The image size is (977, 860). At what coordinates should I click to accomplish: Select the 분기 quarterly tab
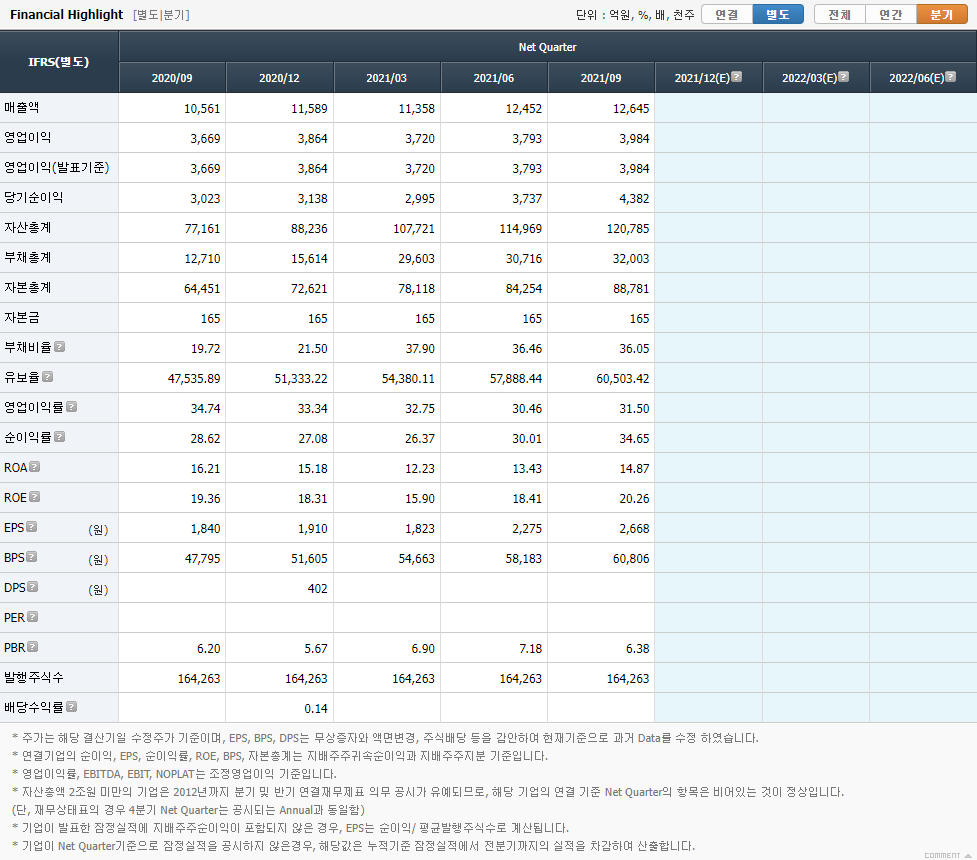click(941, 14)
